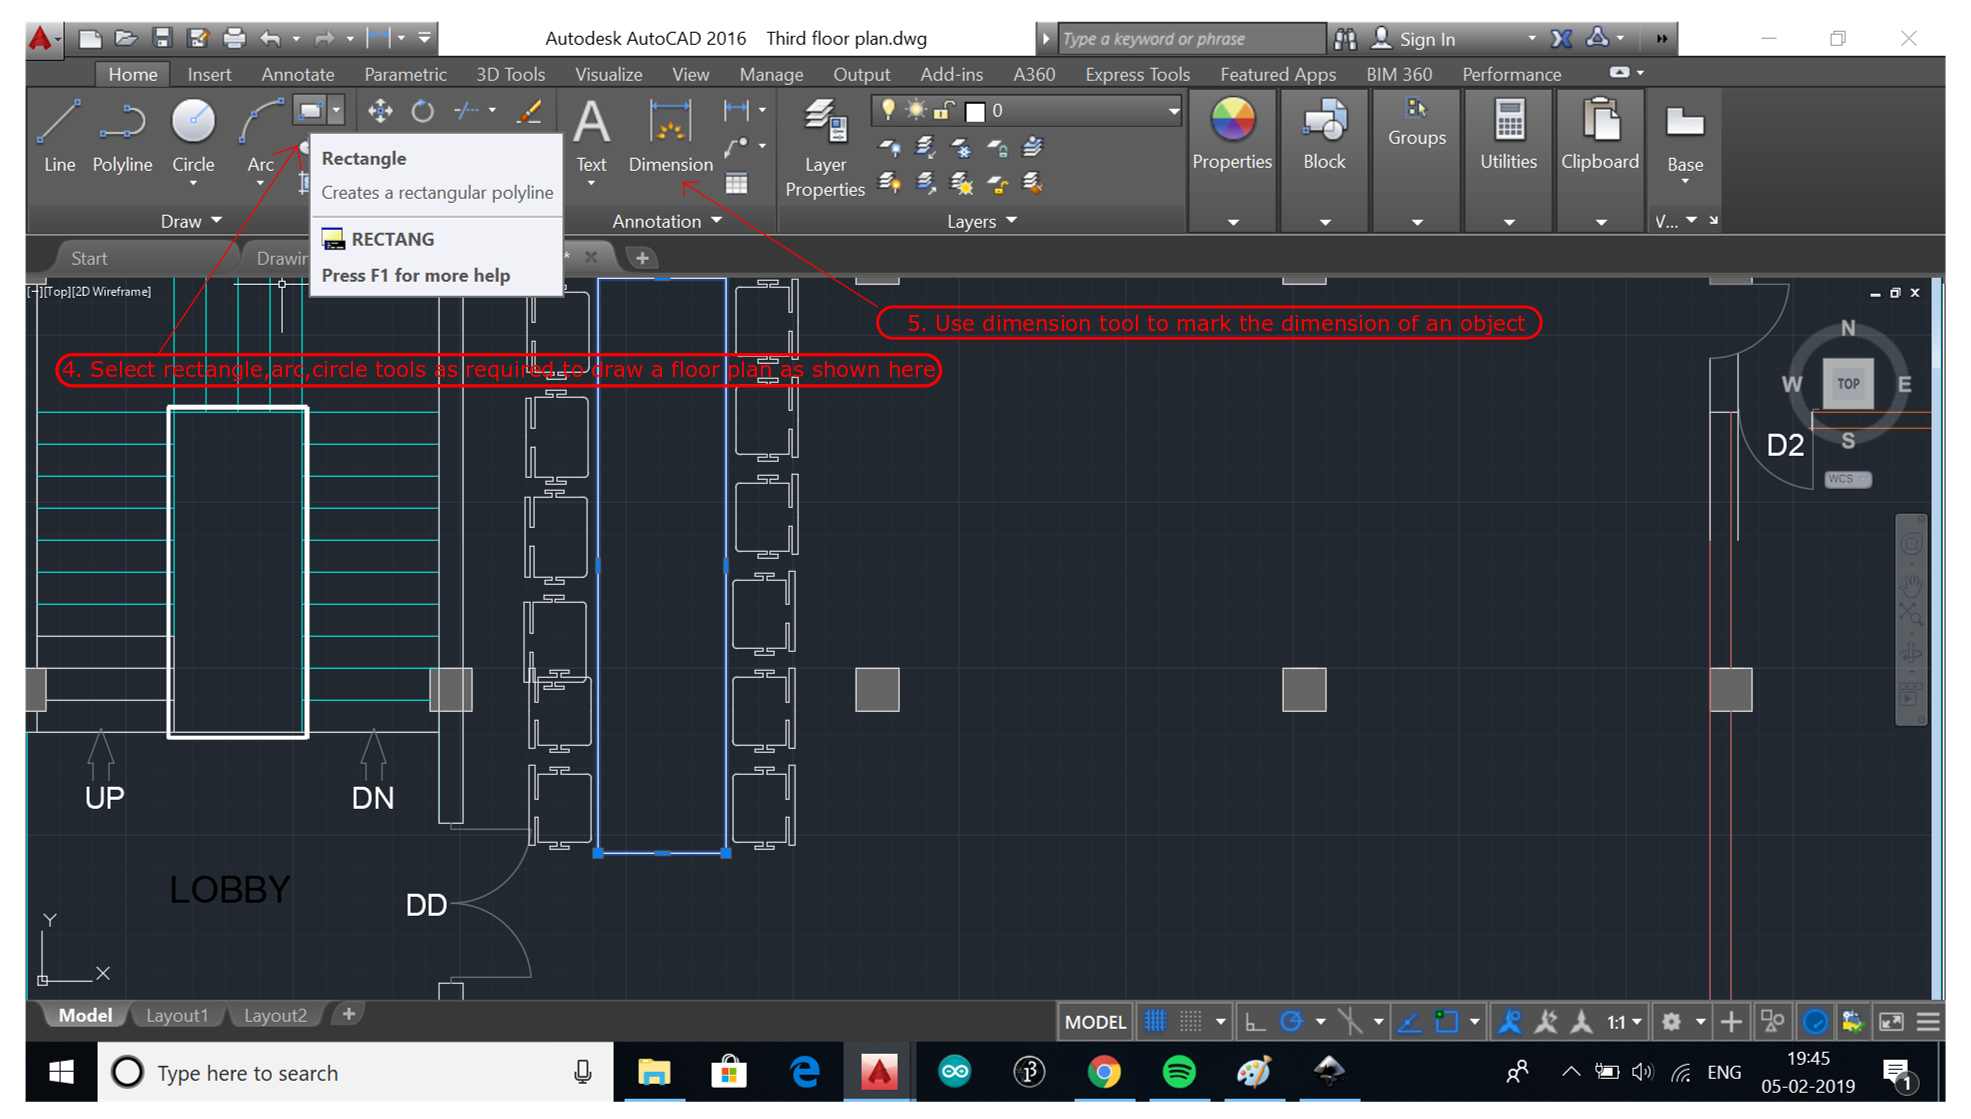Toggle grid display in status bar
Screen dimensions: 1971x1119
1155,1022
